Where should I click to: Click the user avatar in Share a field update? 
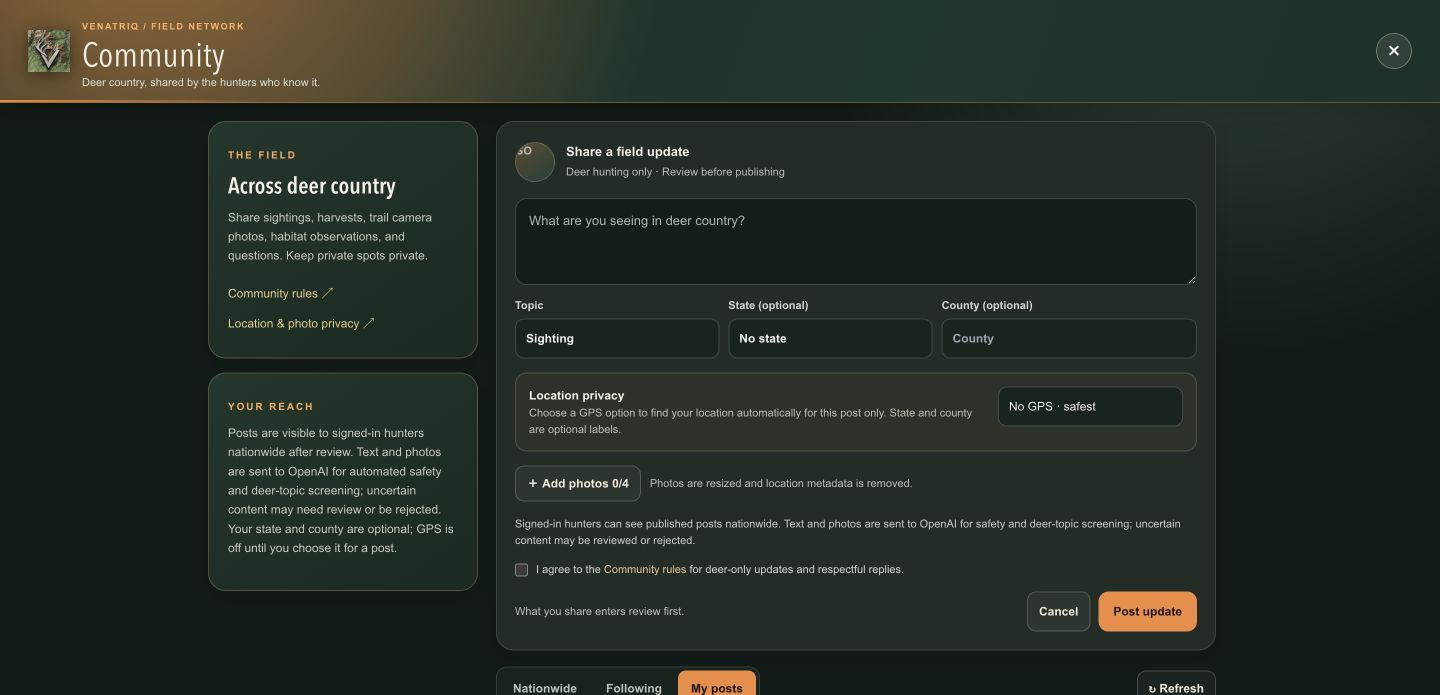[x=535, y=162]
